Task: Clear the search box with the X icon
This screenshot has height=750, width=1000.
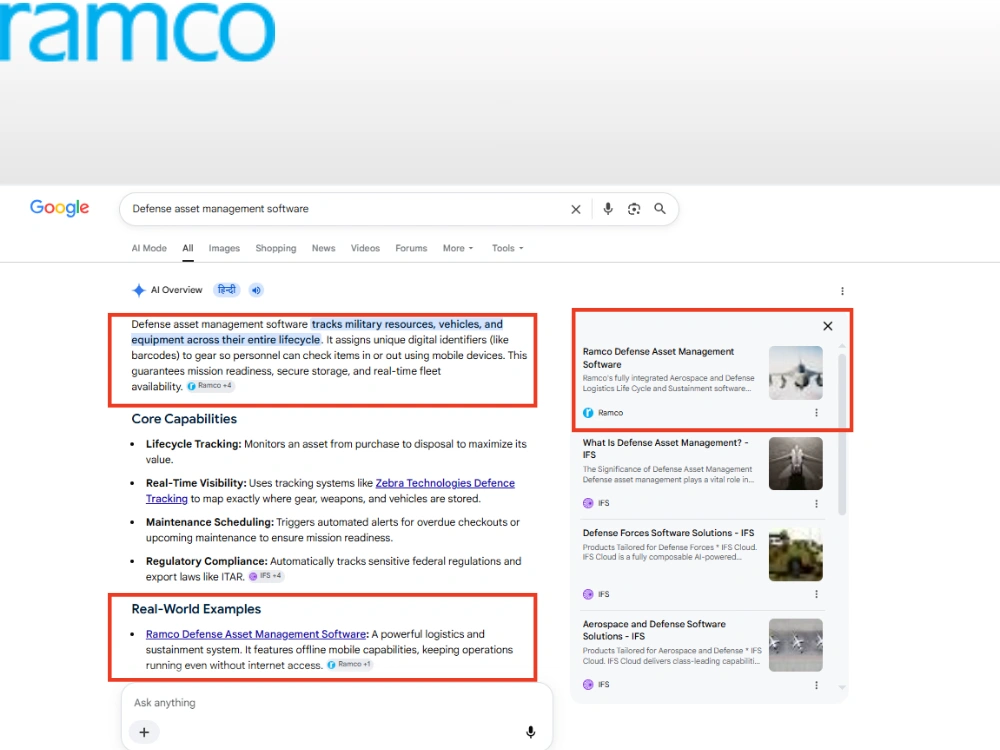Action: pyautogui.click(x=575, y=209)
